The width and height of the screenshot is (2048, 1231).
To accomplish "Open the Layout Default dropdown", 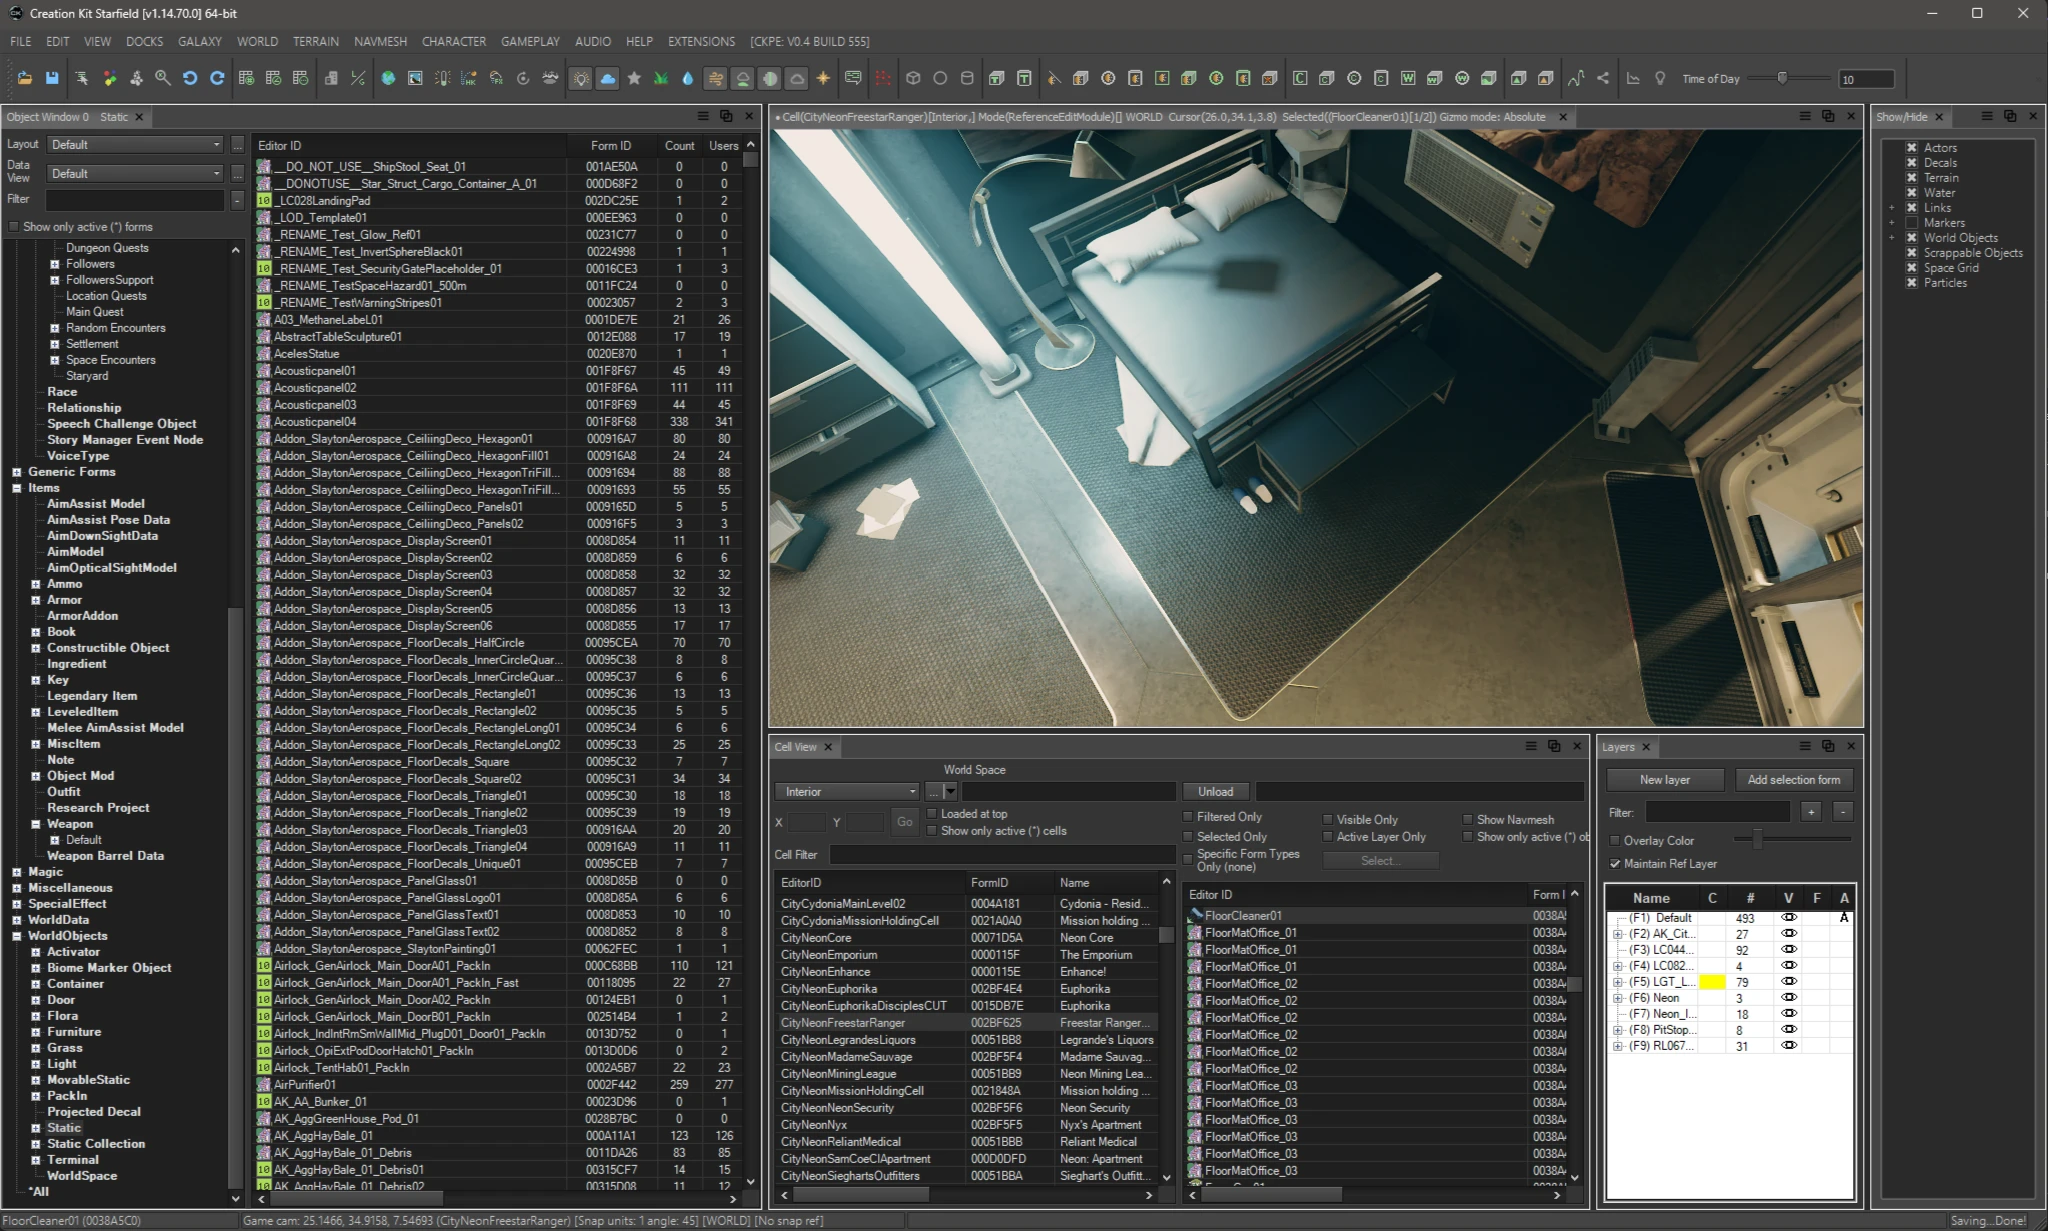I will 136,145.
